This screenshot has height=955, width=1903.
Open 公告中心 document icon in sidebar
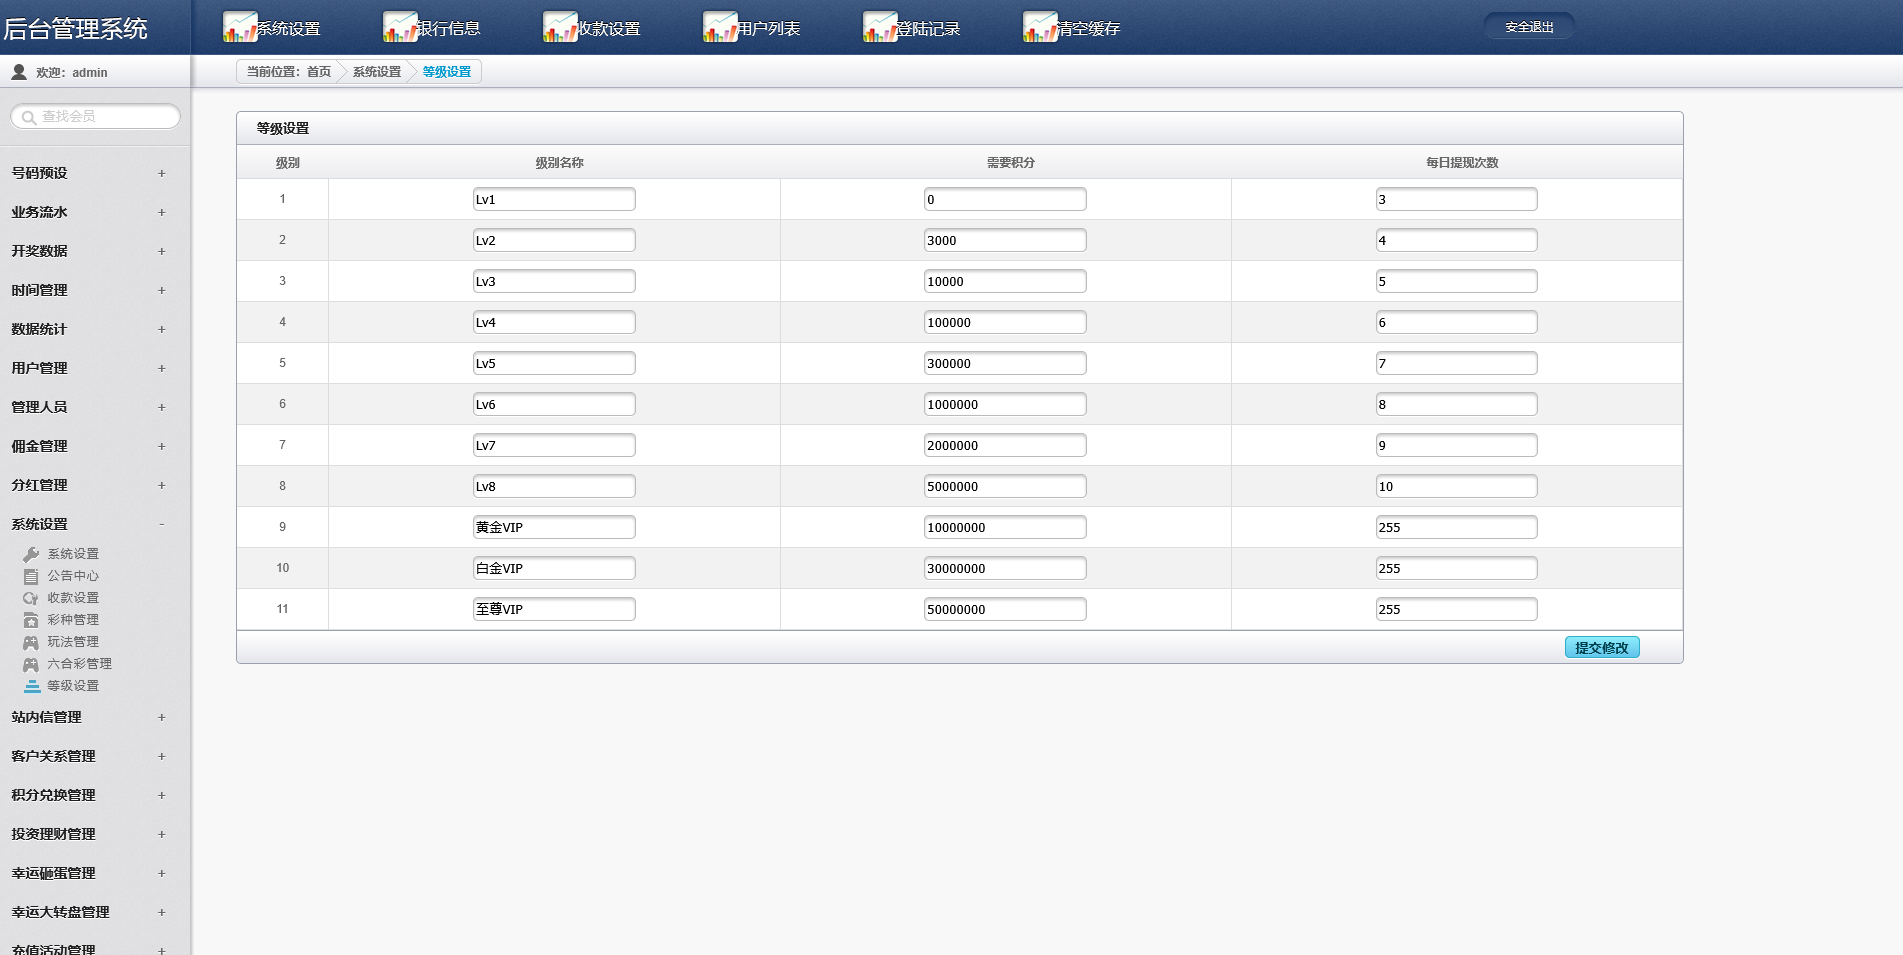tap(31, 576)
